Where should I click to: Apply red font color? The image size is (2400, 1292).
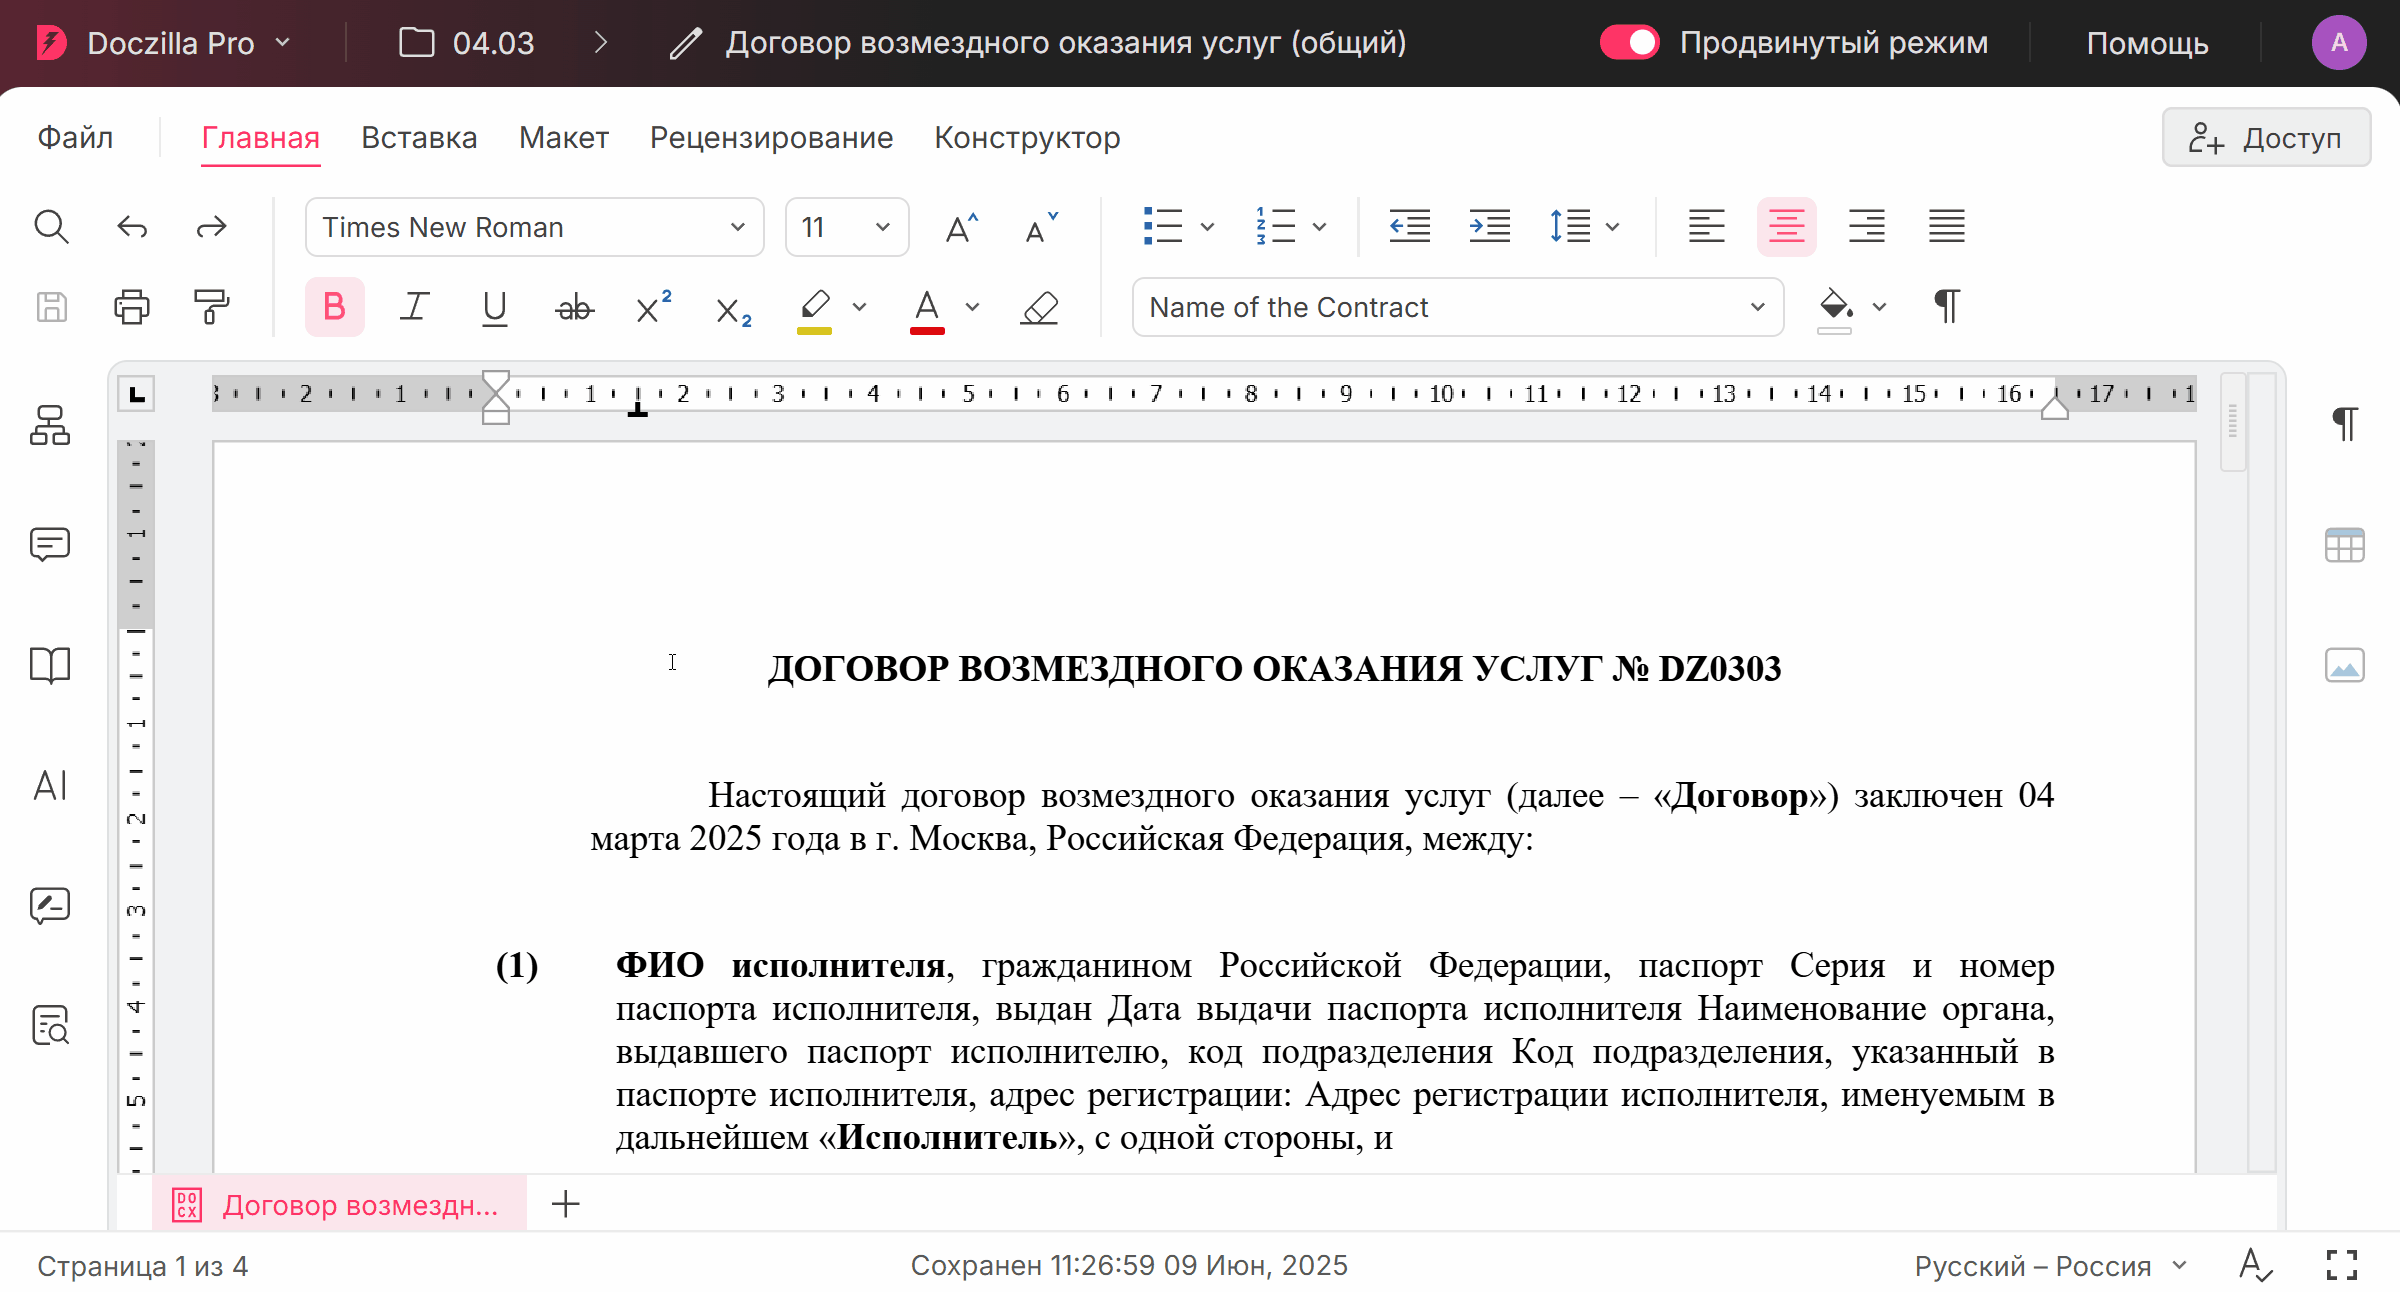click(927, 309)
